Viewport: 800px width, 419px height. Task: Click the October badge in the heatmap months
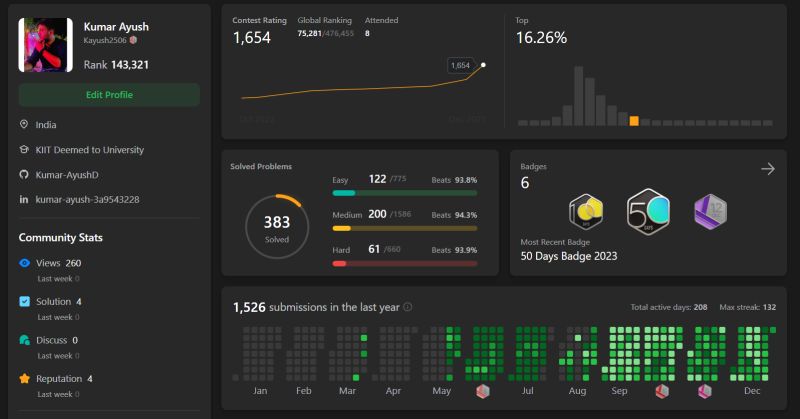pyautogui.click(x=662, y=391)
